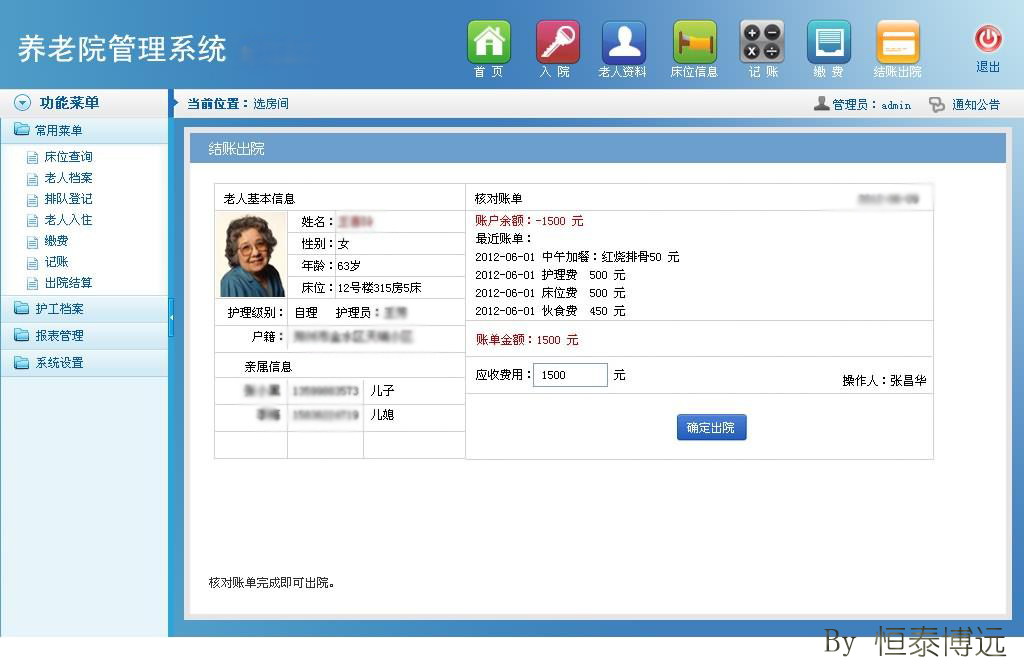Expand the 常用菜单 folder
This screenshot has height=666, width=1024.
click(x=84, y=131)
